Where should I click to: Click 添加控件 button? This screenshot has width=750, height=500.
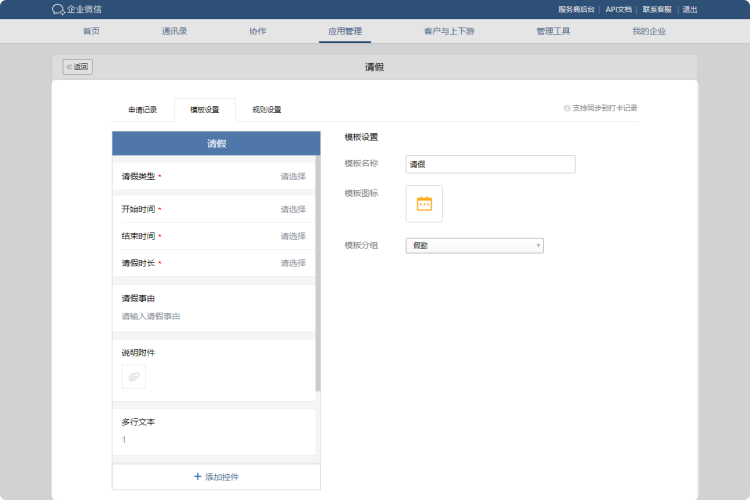[x=216, y=477]
